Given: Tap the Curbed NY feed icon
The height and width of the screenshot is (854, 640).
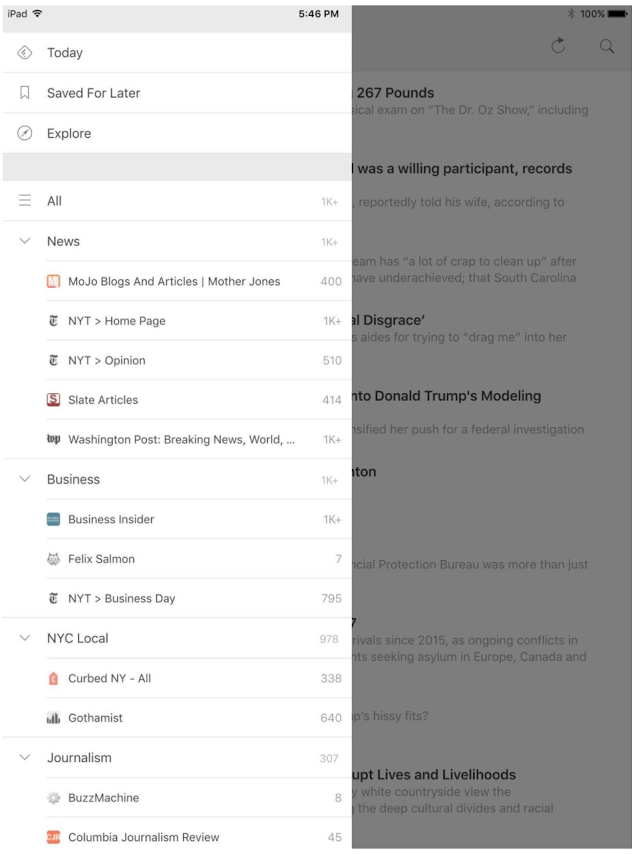Looking at the screenshot, I should (54, 678).
